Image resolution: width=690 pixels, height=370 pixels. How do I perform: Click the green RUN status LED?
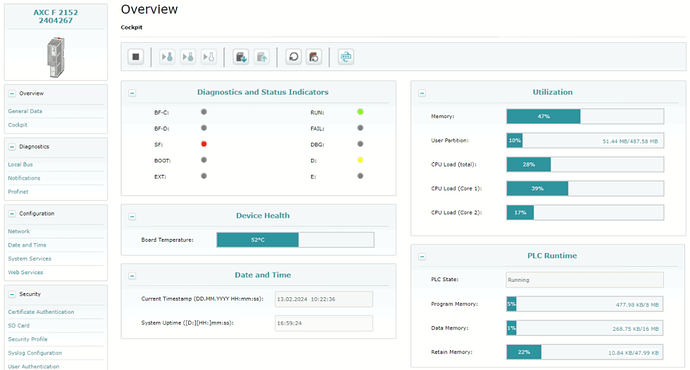coord(360,112)
